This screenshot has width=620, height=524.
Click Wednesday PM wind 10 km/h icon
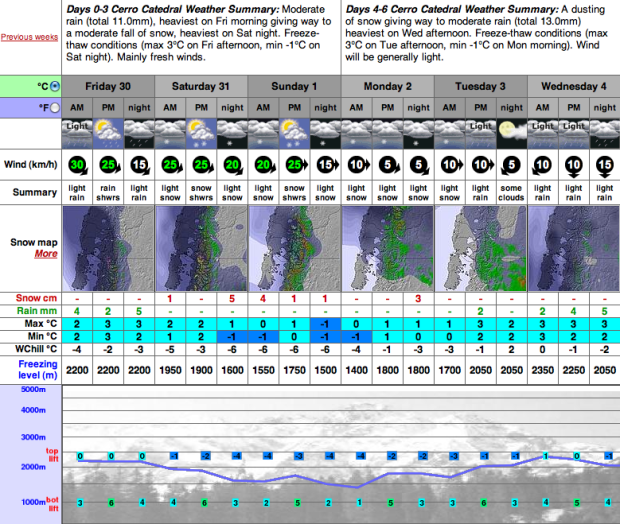[x=573, y=166]
